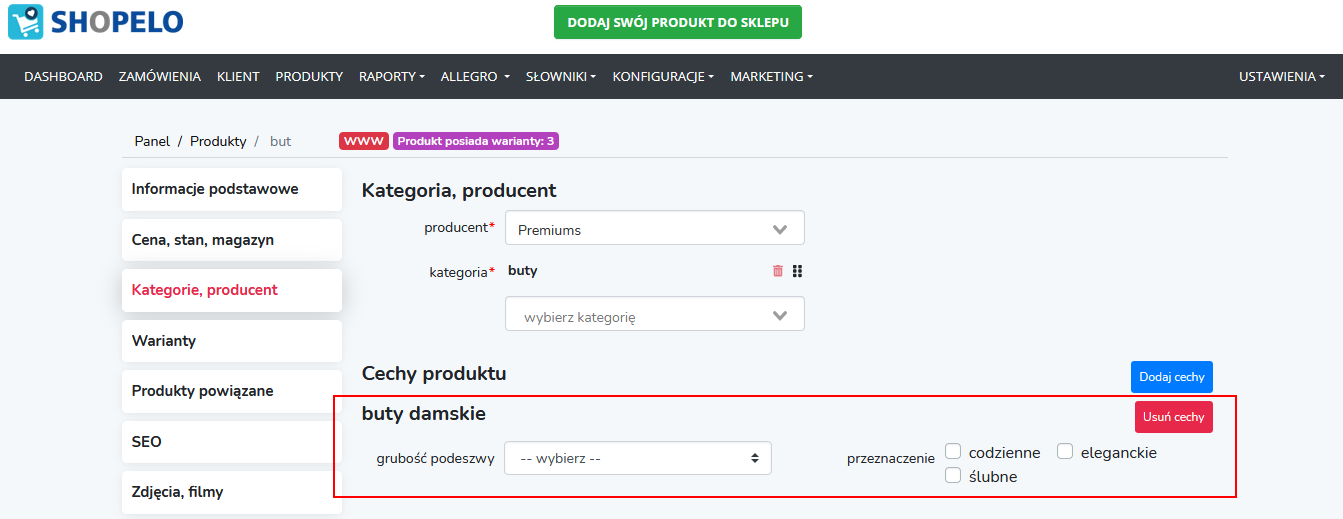Open the RAPORTY menu
The image size is (1343, 519).
coord(392,76)
